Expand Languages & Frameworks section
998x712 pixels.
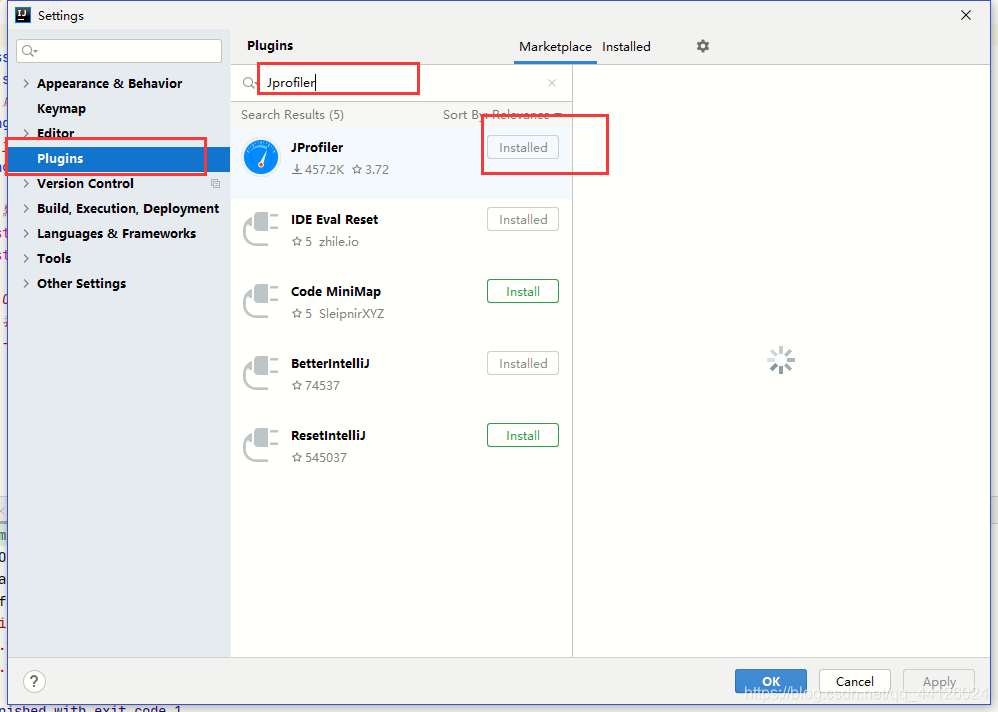pos(26,233)
